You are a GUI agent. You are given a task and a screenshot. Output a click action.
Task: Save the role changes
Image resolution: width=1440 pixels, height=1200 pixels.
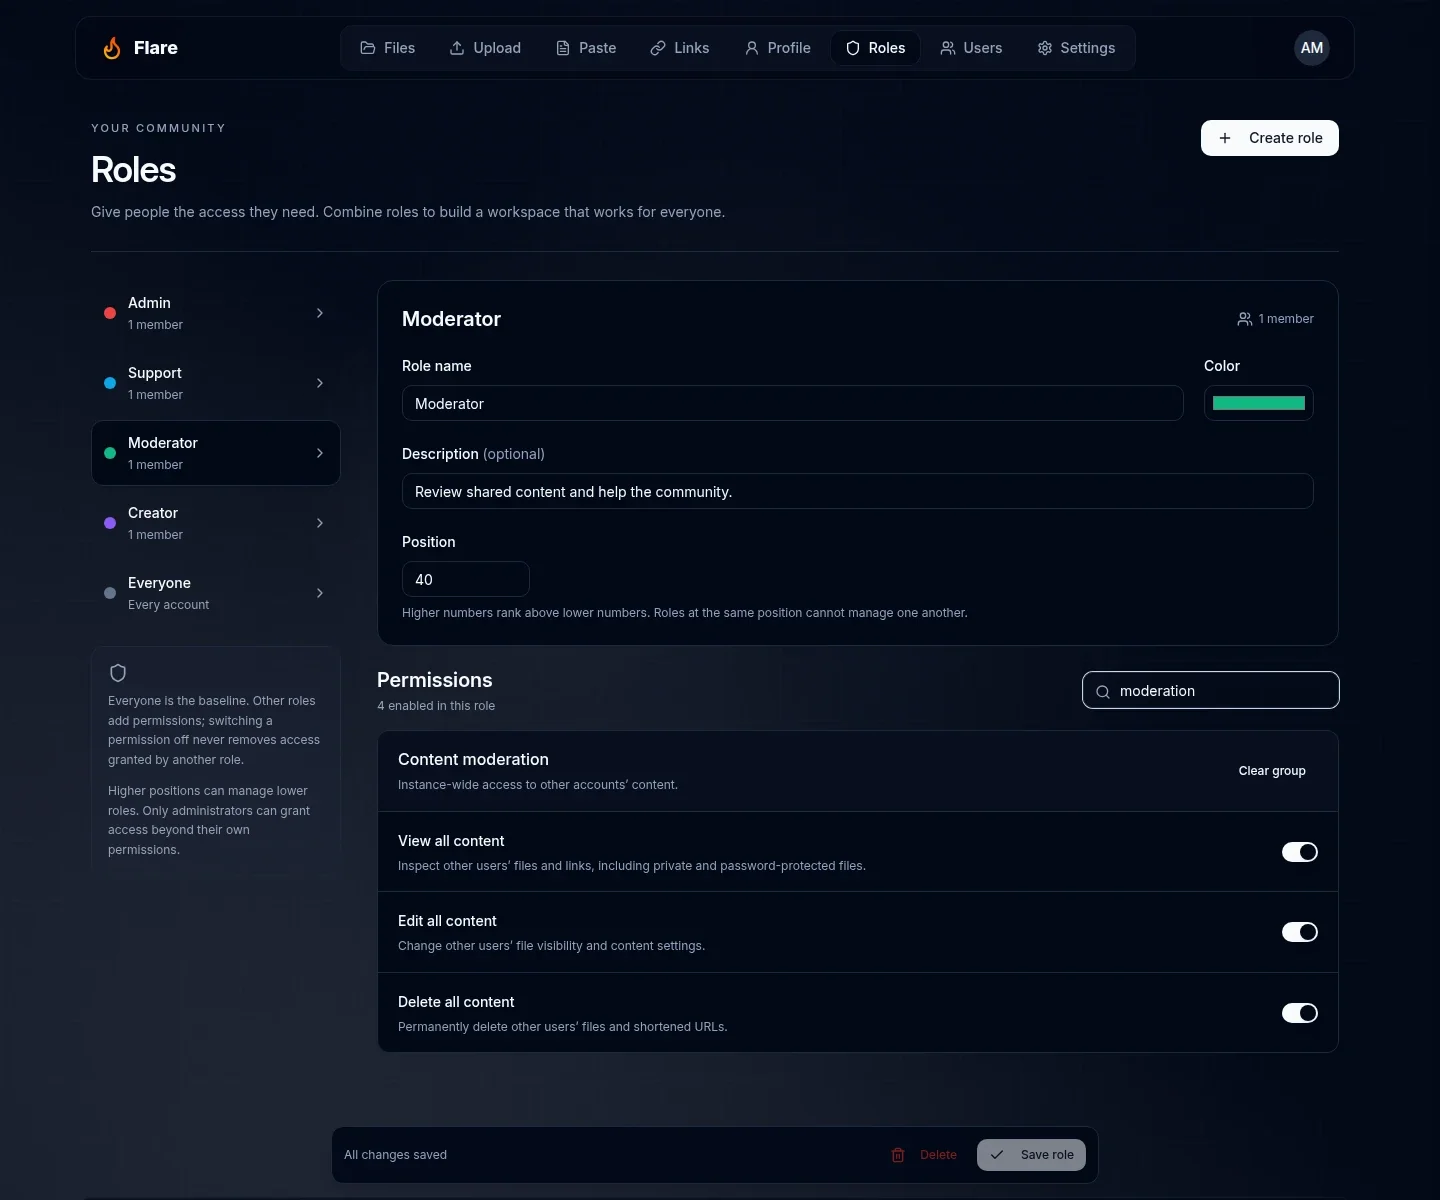pyautogui.click(x=1031, y=1155)
